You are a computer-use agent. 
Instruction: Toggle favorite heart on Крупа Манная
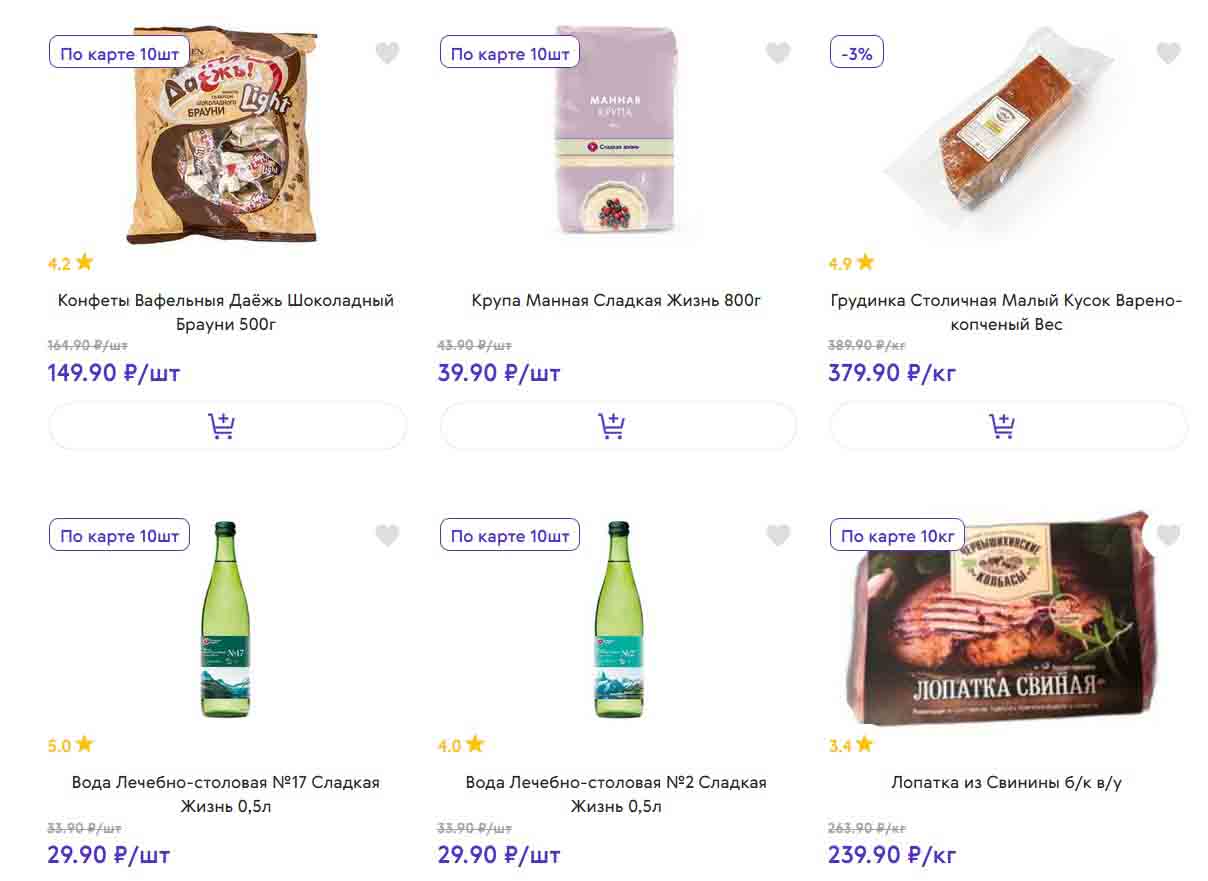tap(778, 53)
